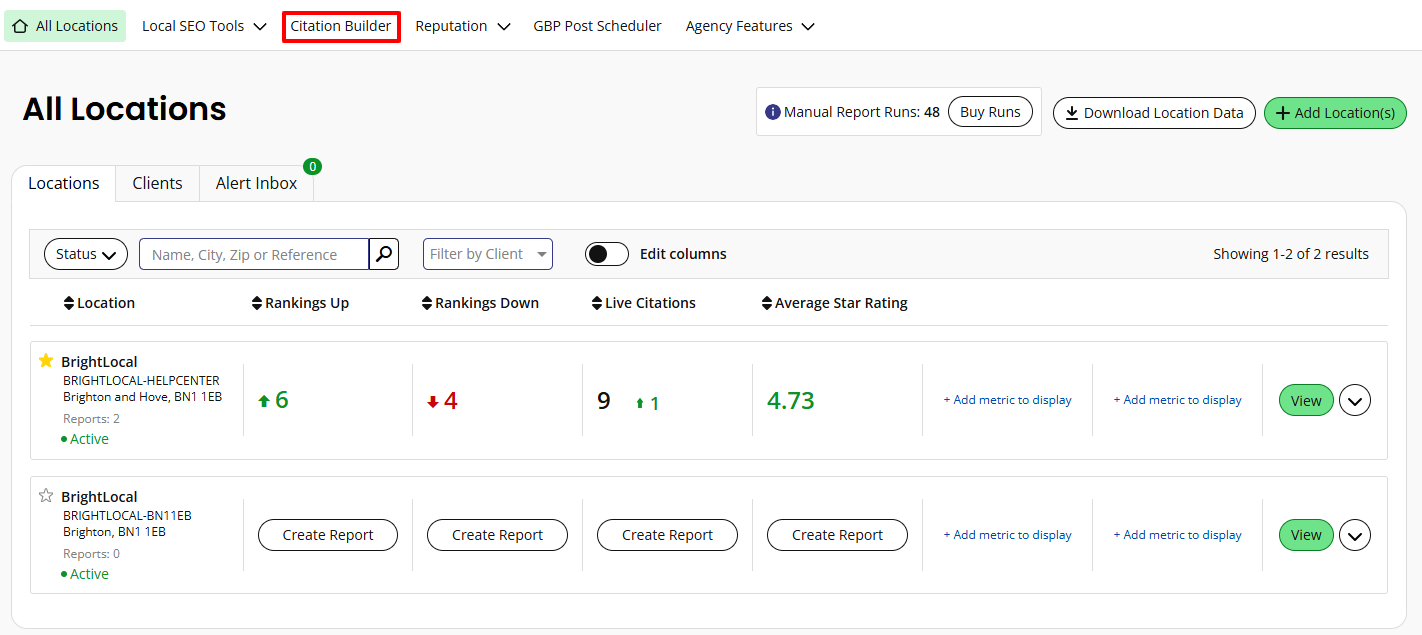View the BRIGHTLOCAL-BN11EB location
Image resolution: width=1422 pixels, height=635 pixels.
tap(1306, 535)
